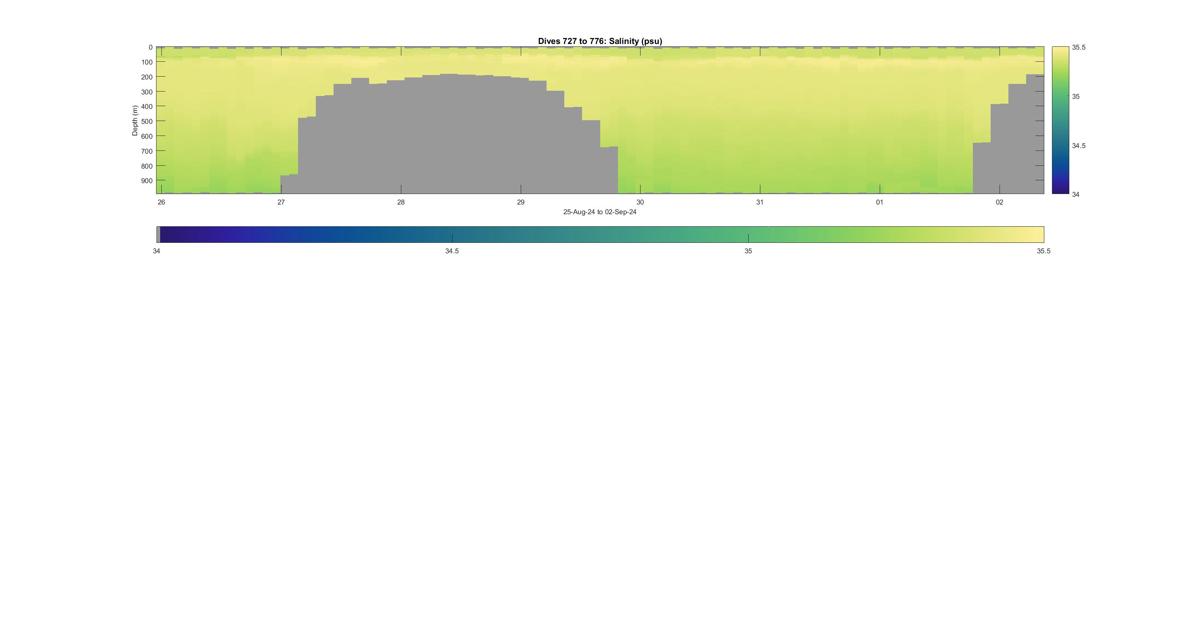The width and height of the screenshot is (1200, 622).
Task: Click the '34.5' label on the vertical colorbar
Action: (1079, 146)
